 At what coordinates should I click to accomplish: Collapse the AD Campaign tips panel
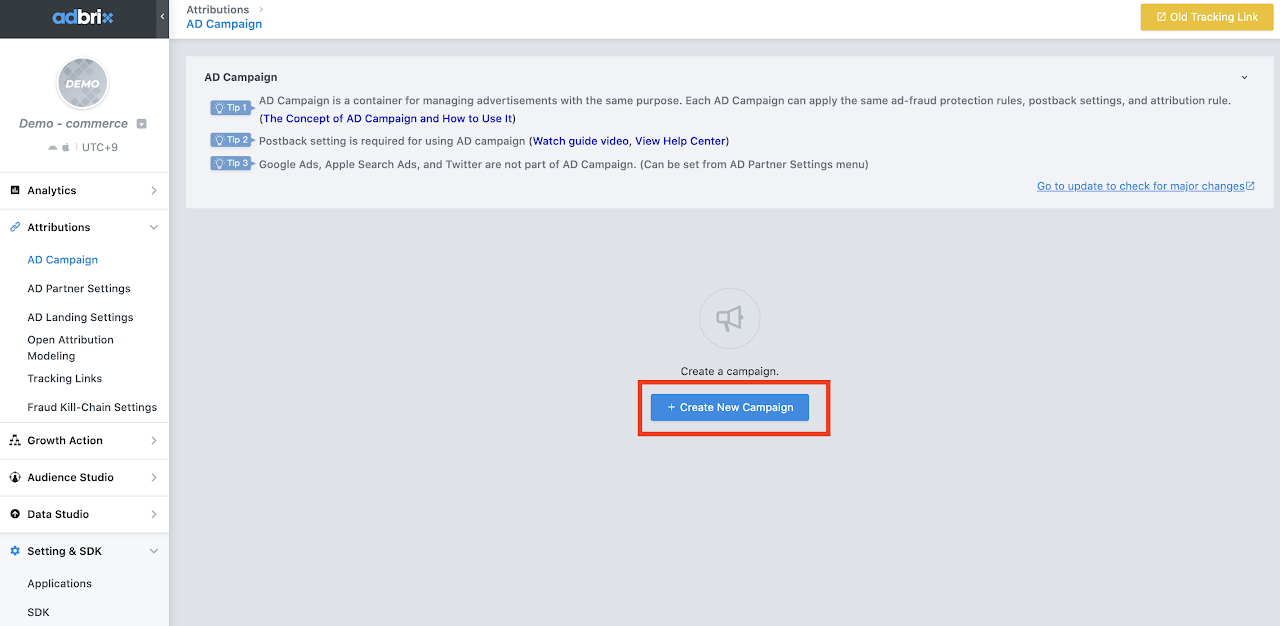click(x=1244, y=77)
